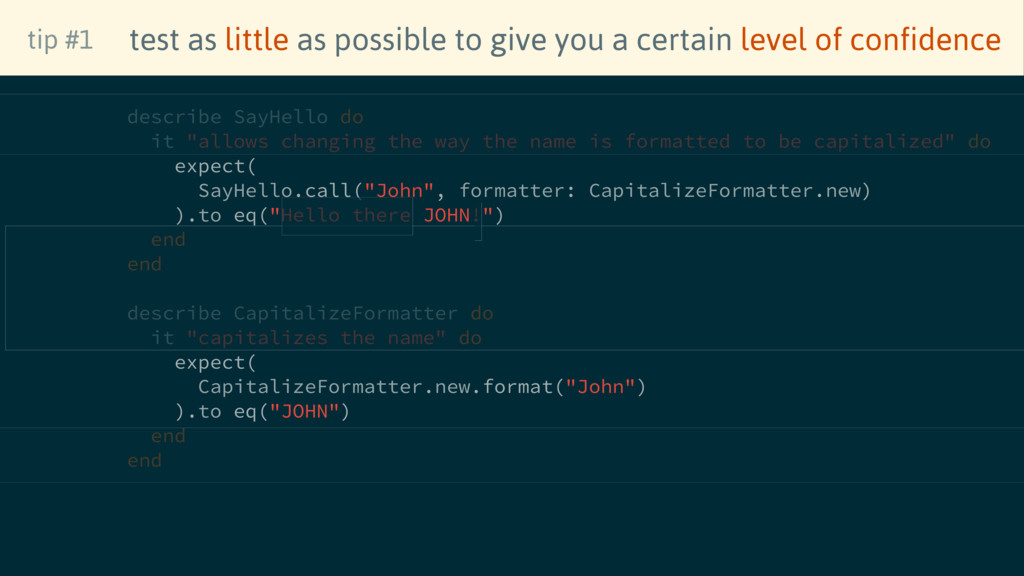The width and height of the screenshot is (1024, 576).
Task: Click "John" string inside the format call
Action: [x=600, y=387]
